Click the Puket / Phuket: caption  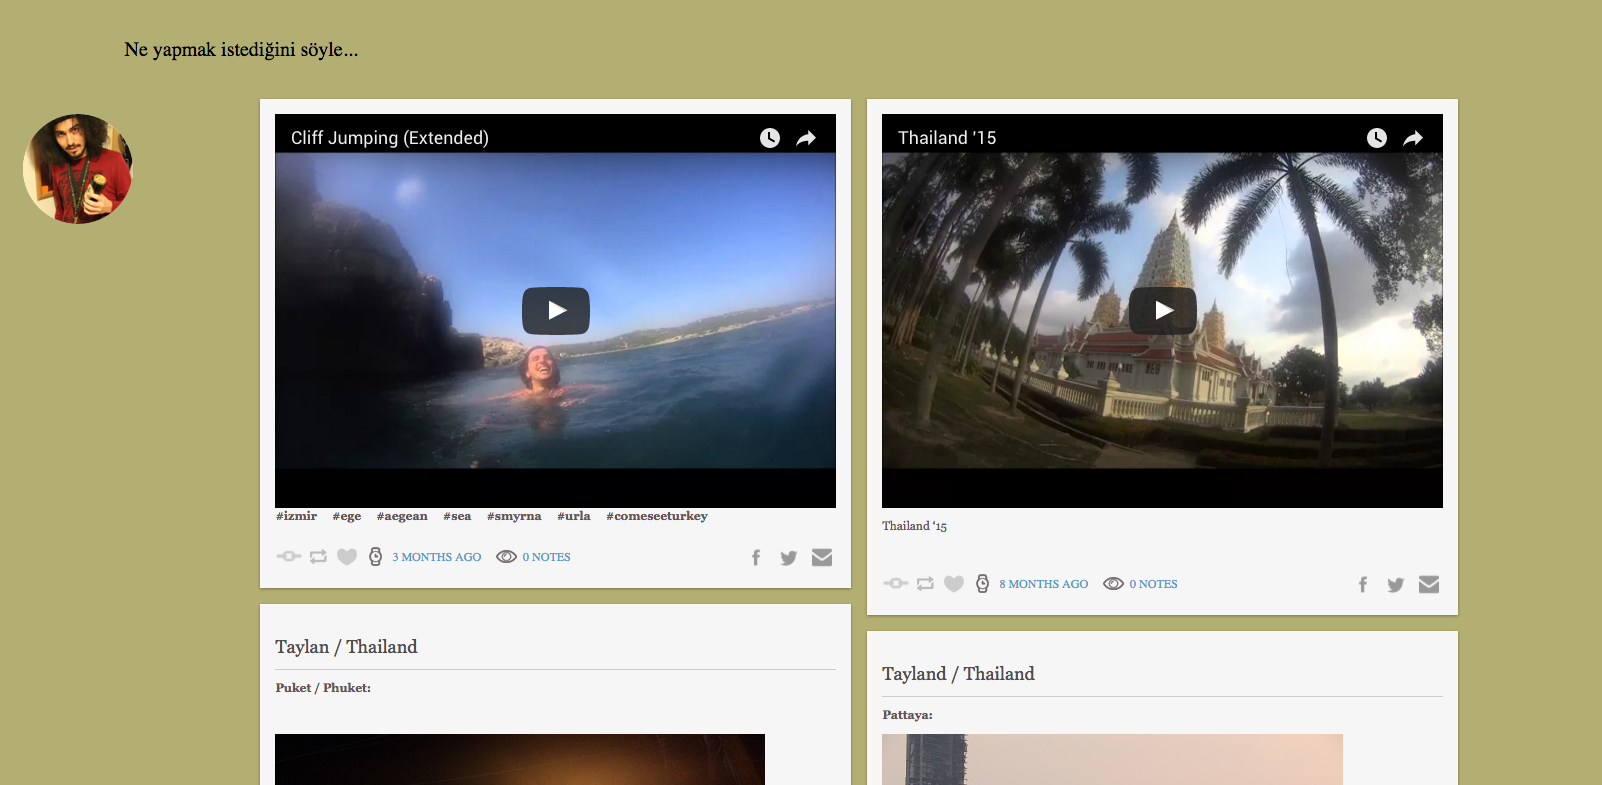point(323,688)
